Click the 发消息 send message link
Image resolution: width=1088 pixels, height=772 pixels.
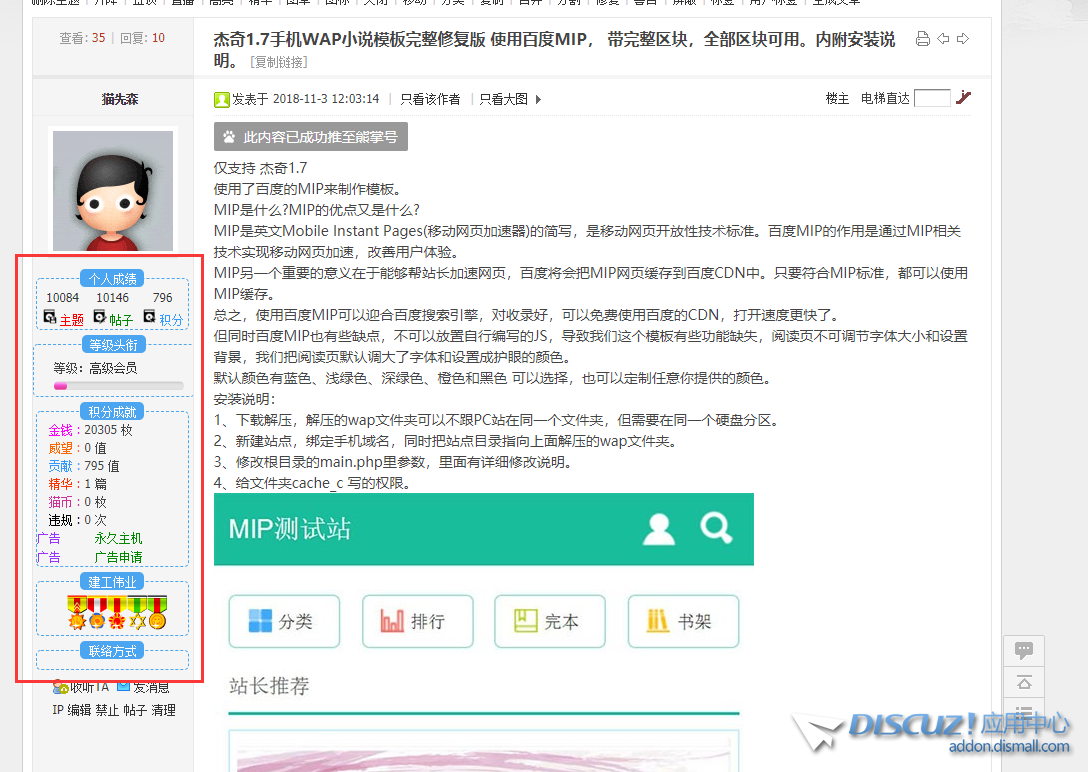coord(143,688)
